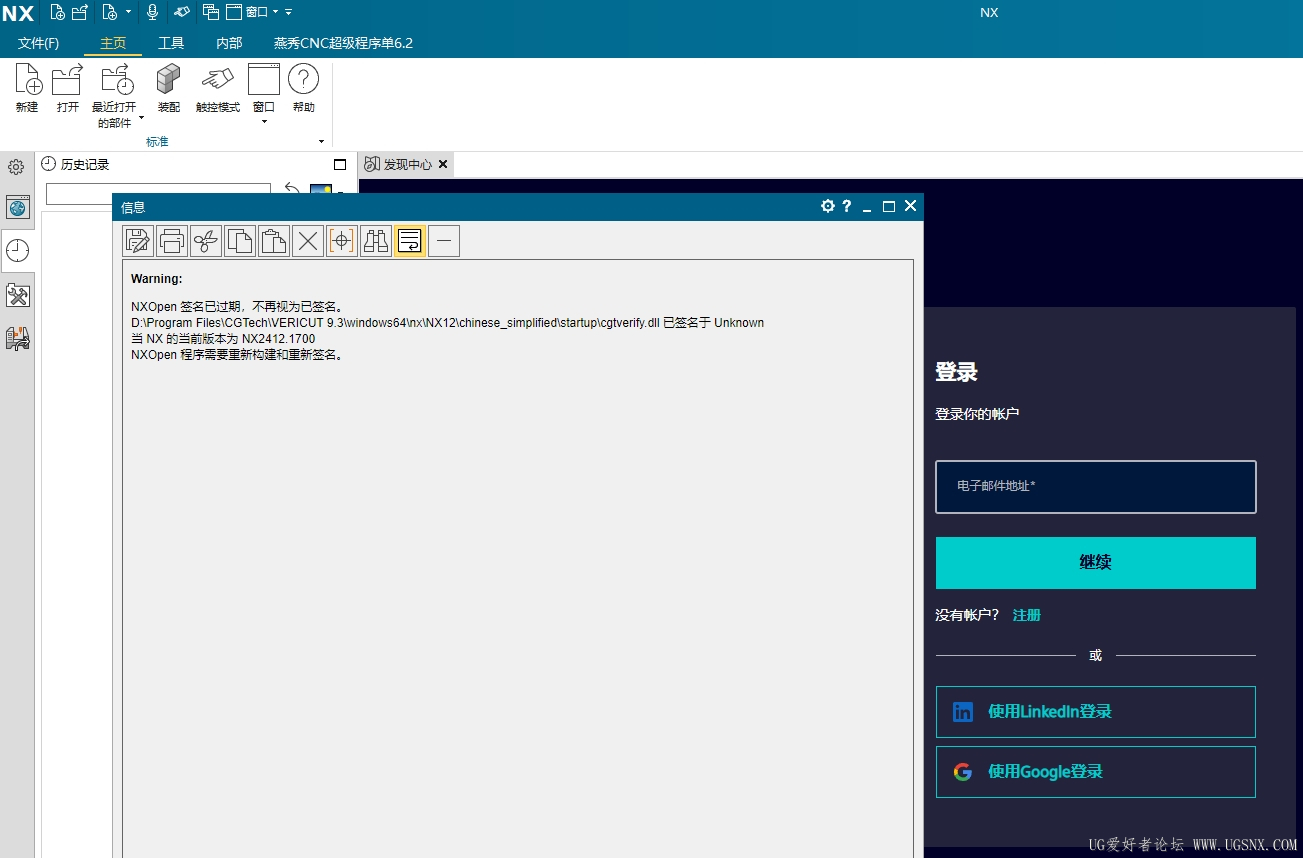Screen dimensions: 1303x858
Task: Select the History clock tab in resource bar
Action: 17,251
